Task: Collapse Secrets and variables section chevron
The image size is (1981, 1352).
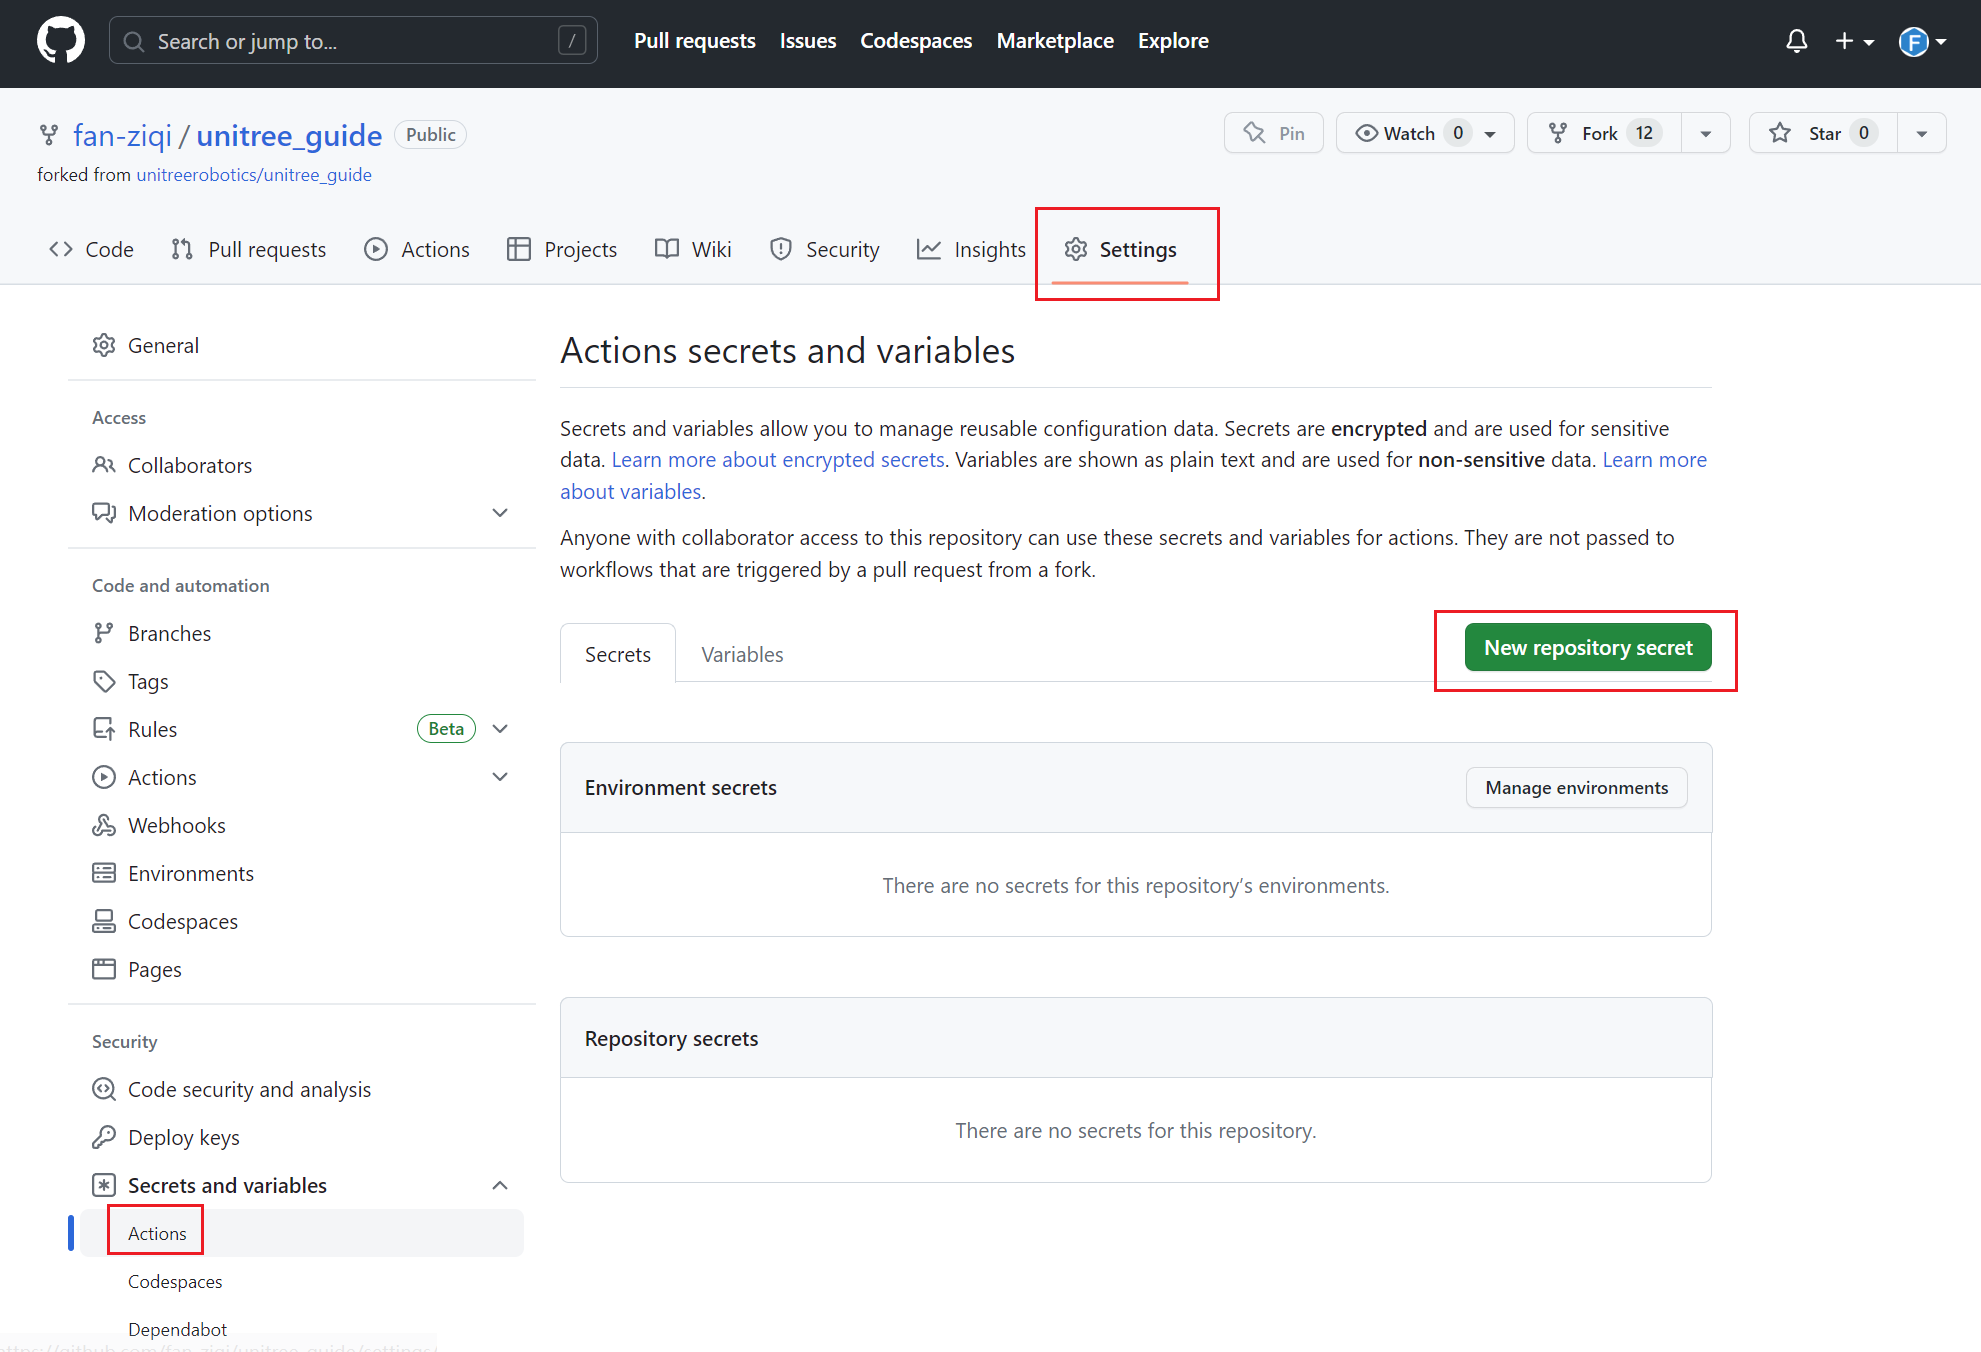Action: tap(500, 1185)
